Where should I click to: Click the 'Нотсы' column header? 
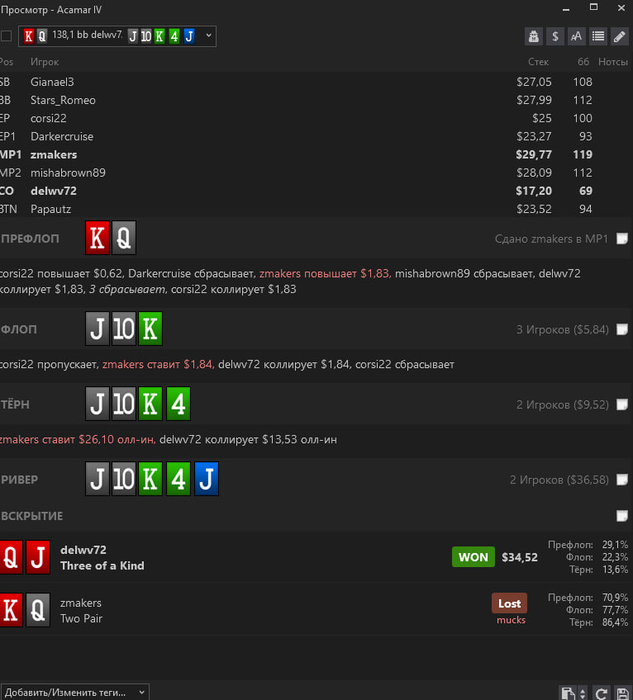(x=613, y=62)
